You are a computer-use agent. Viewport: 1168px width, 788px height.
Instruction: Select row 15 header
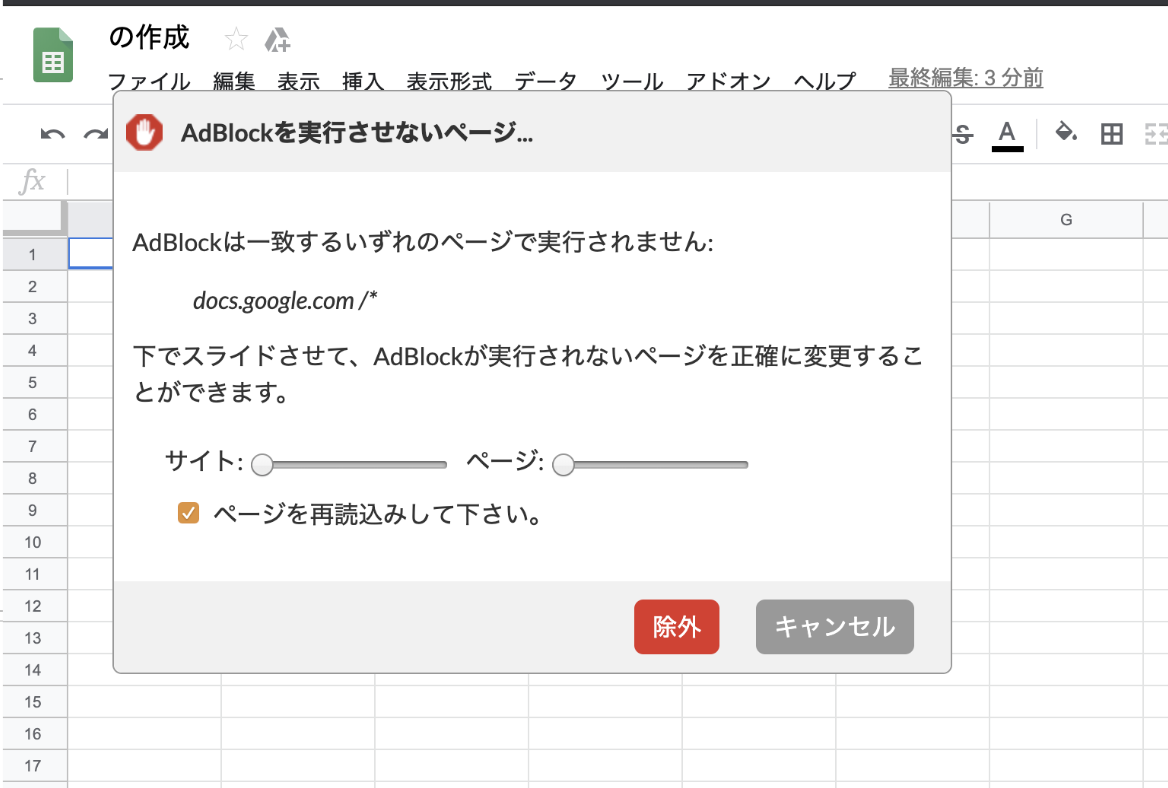[x=33, y=702]
